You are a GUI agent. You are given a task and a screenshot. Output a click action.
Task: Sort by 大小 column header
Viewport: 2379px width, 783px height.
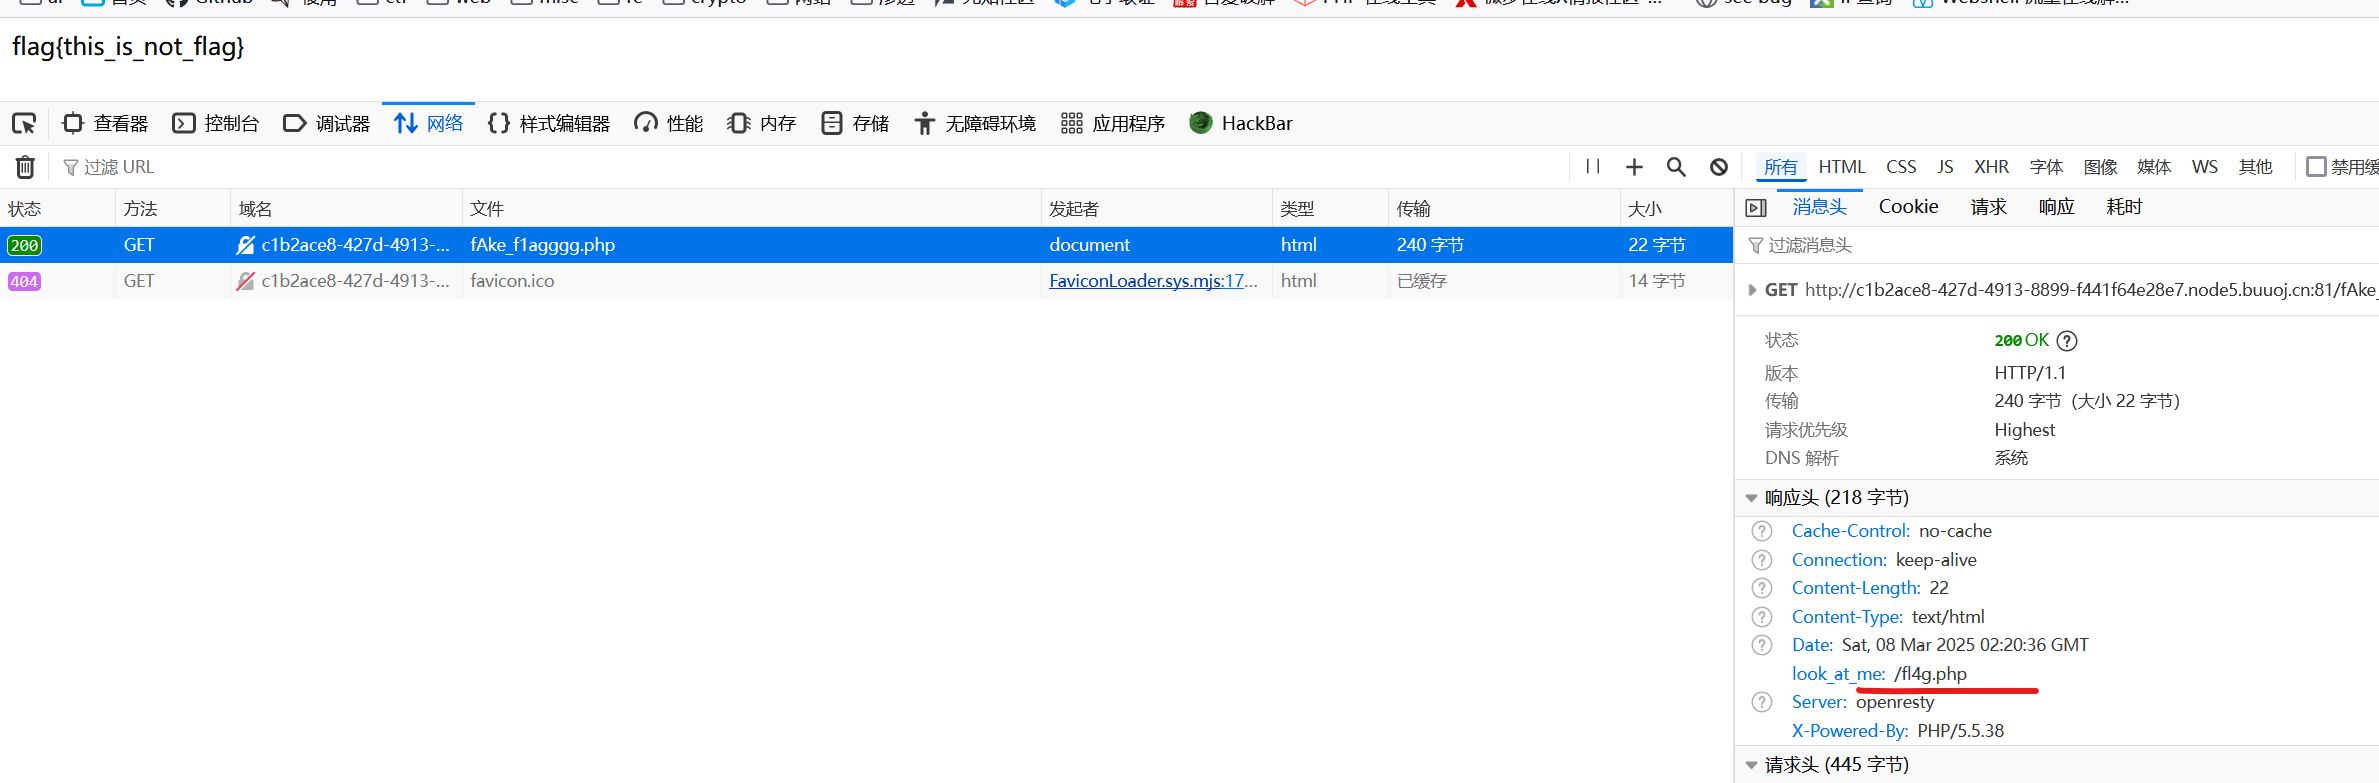click(1676, 209)
